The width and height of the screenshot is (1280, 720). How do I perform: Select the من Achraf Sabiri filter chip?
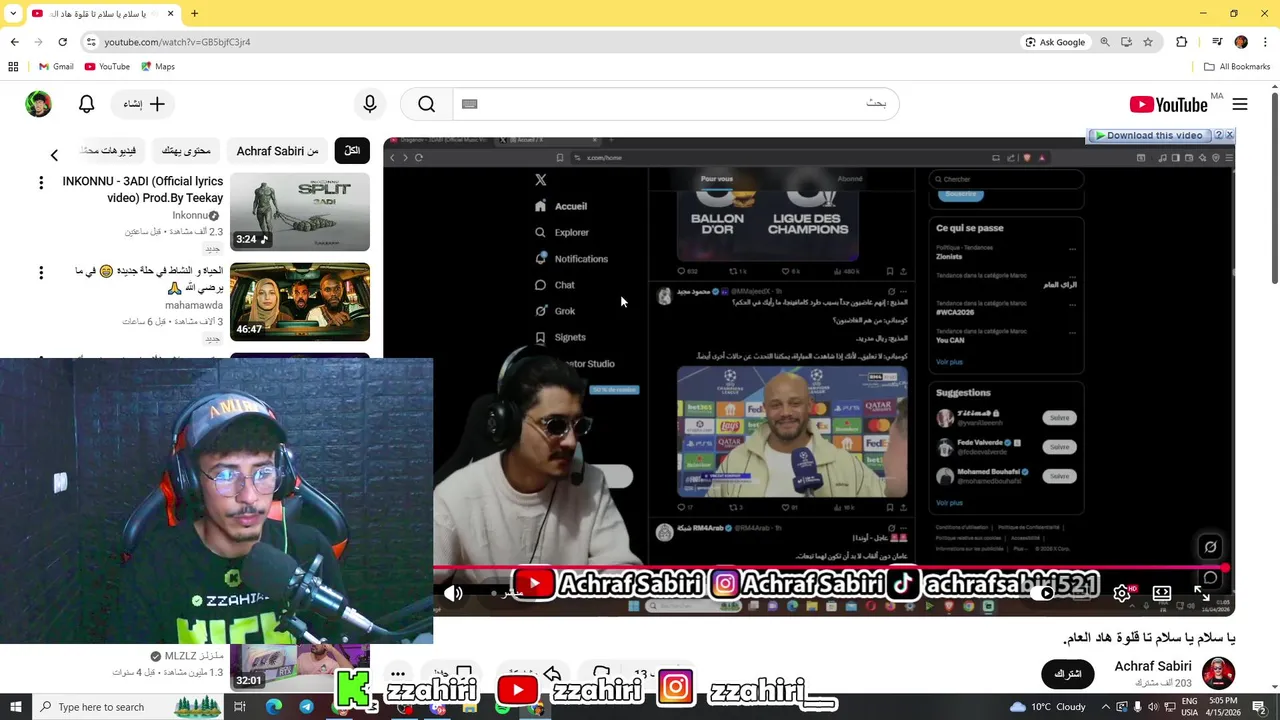[277, 150]
